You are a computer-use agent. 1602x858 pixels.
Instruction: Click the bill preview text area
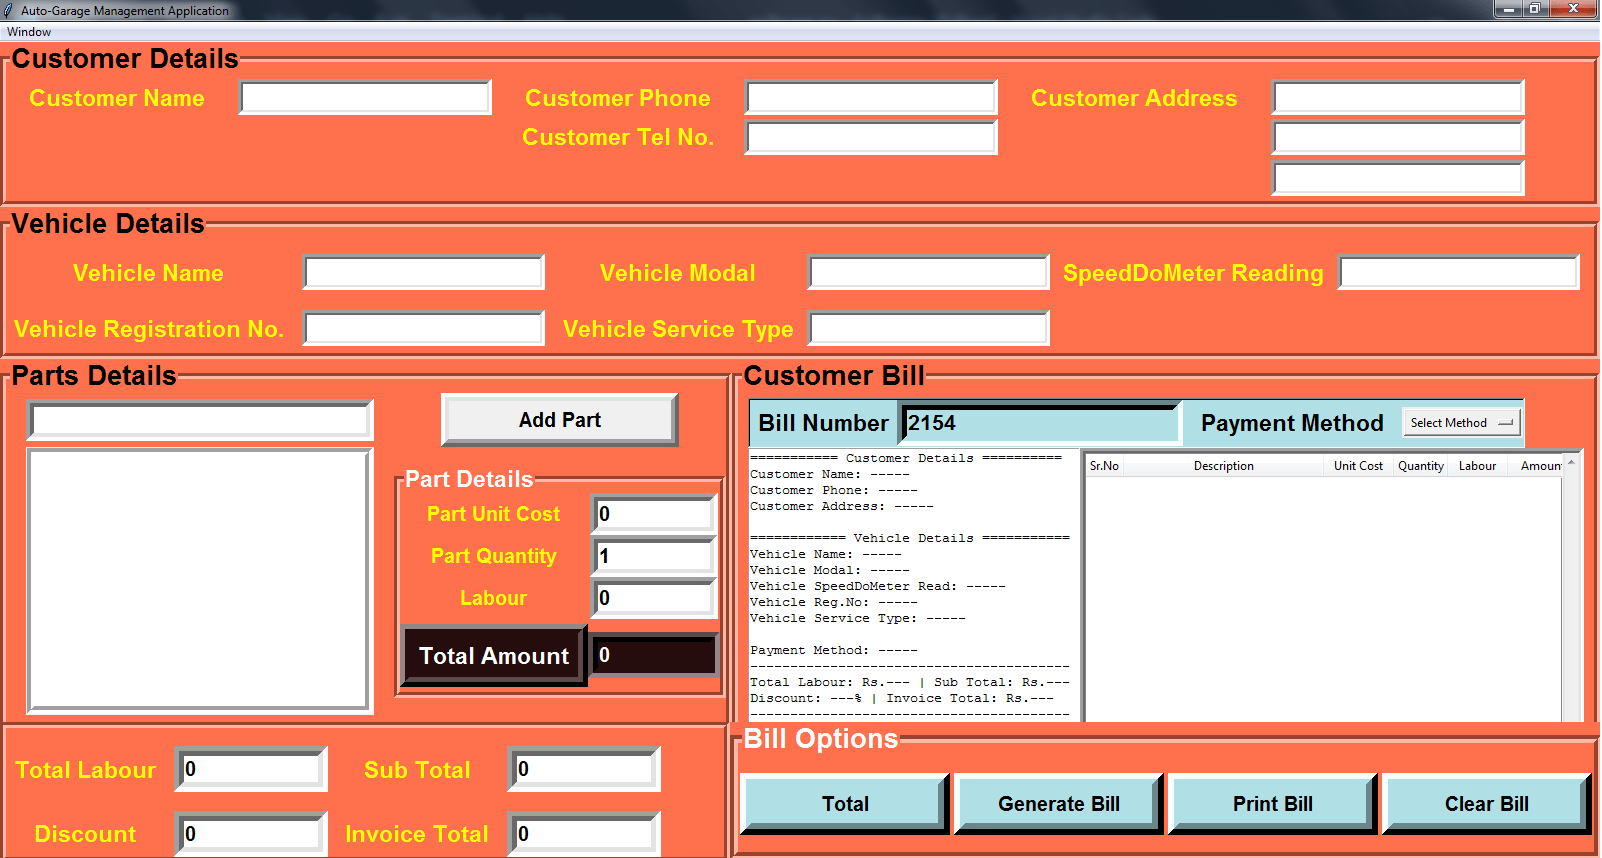click(912, 585)
